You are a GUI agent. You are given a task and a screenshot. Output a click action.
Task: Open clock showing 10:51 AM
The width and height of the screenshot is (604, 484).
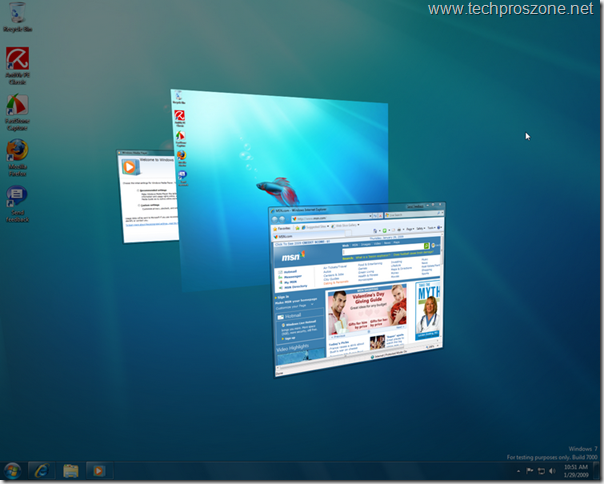click(576, 471)
